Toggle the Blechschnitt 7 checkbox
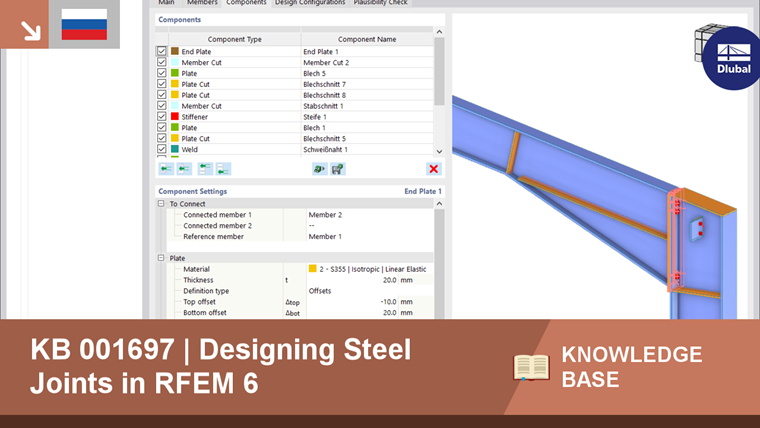The height and width of the screenshot is (428, 760). (161, 84)
